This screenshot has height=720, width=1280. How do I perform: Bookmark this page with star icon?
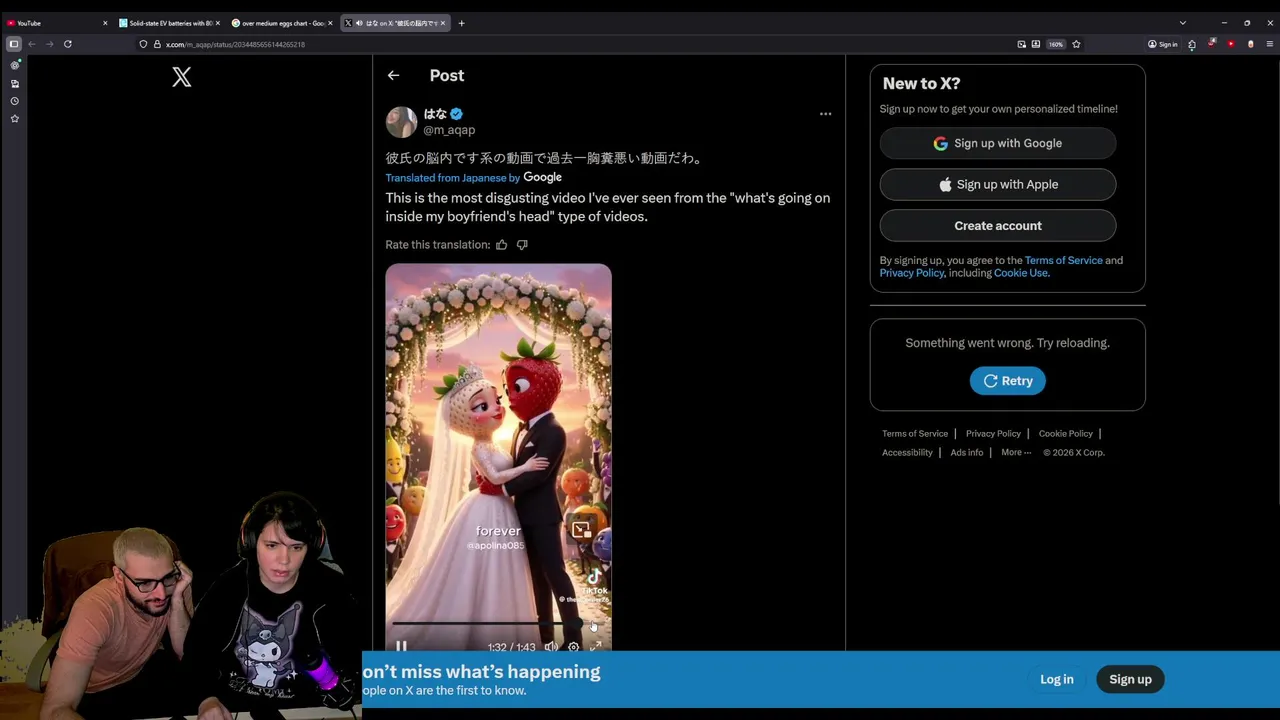pyautogui.click(x=1077, y=44)
